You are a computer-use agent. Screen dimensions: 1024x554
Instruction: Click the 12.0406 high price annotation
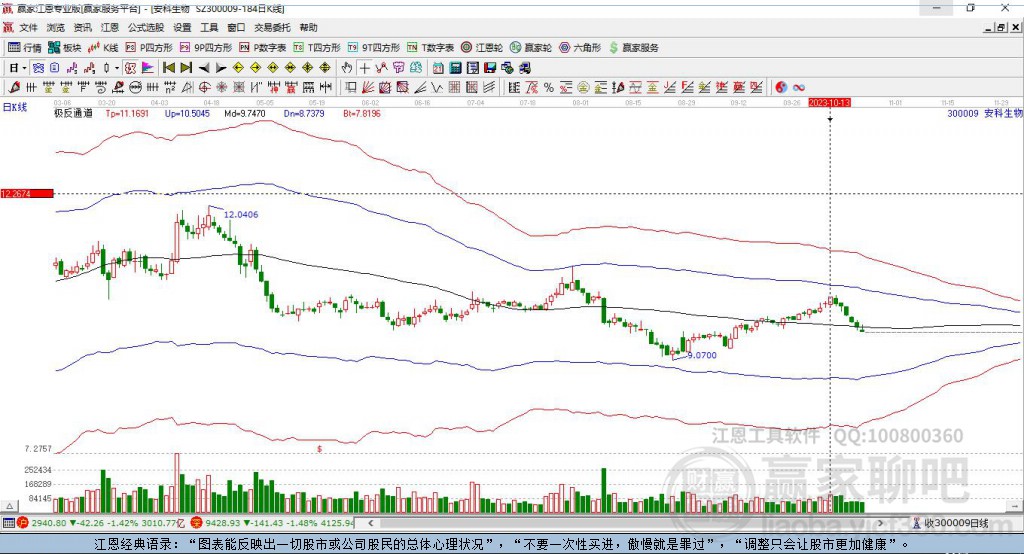pos(241,214)
